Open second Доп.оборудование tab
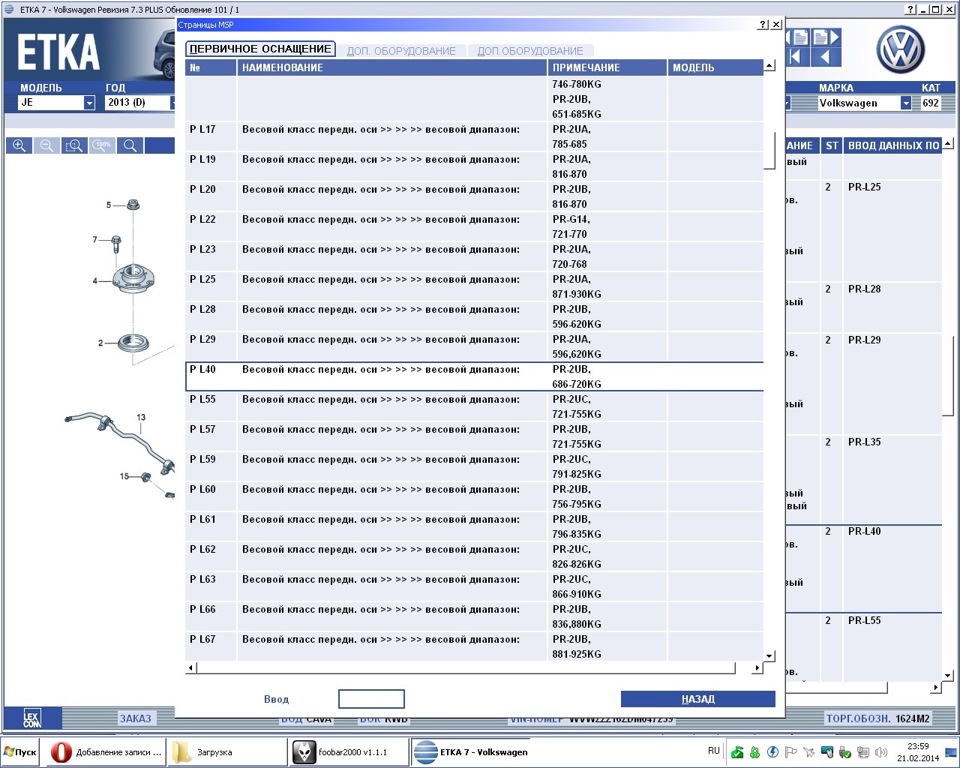 point(530,51)
